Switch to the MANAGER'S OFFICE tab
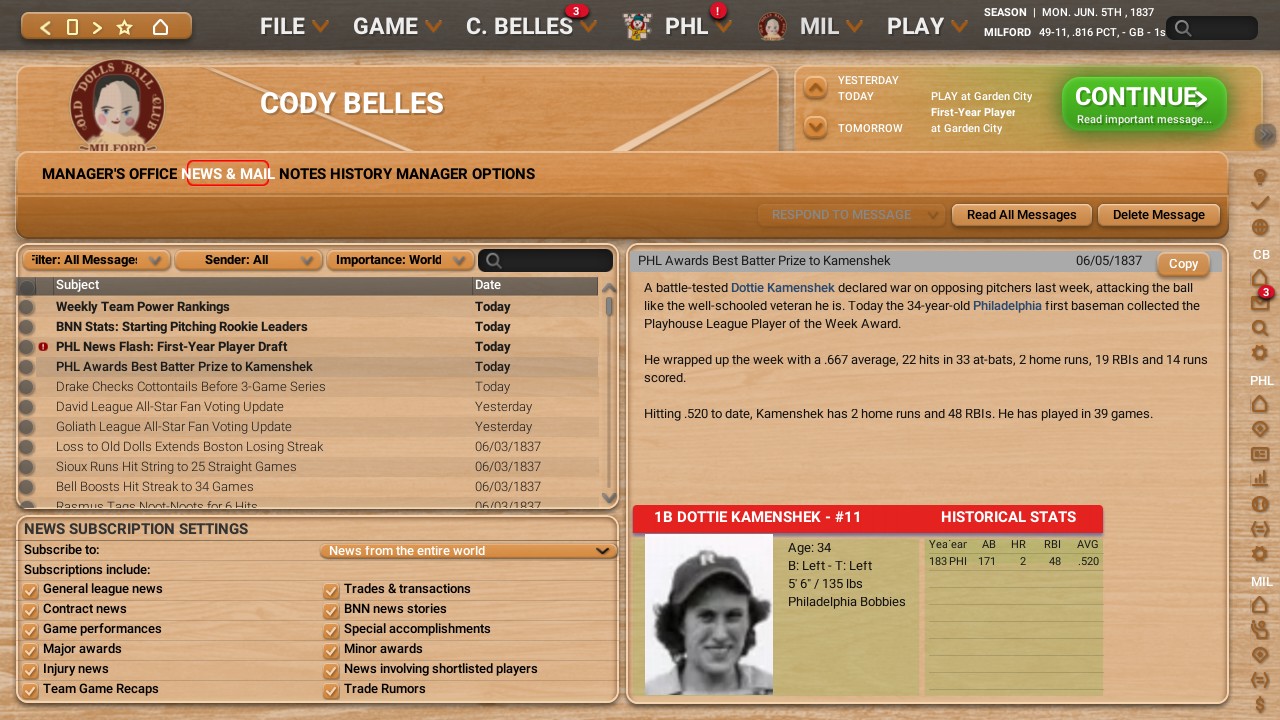1280x720 pixels. click(110, 174)
